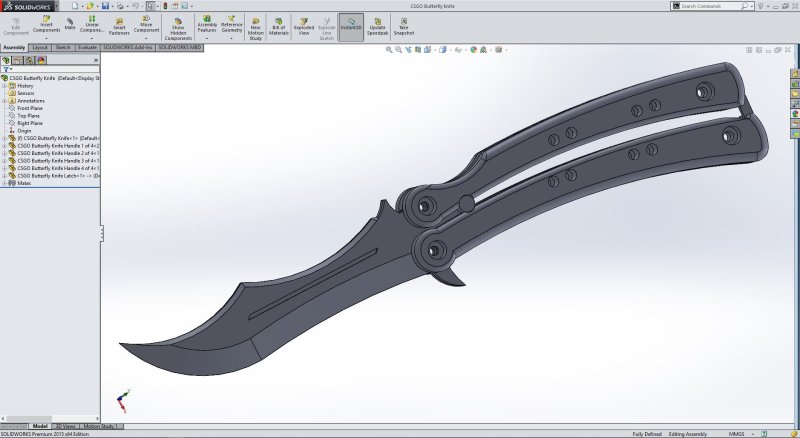Click the Take Snapshot icon
This screenshot has width=800, height=438.
point(403,26)
